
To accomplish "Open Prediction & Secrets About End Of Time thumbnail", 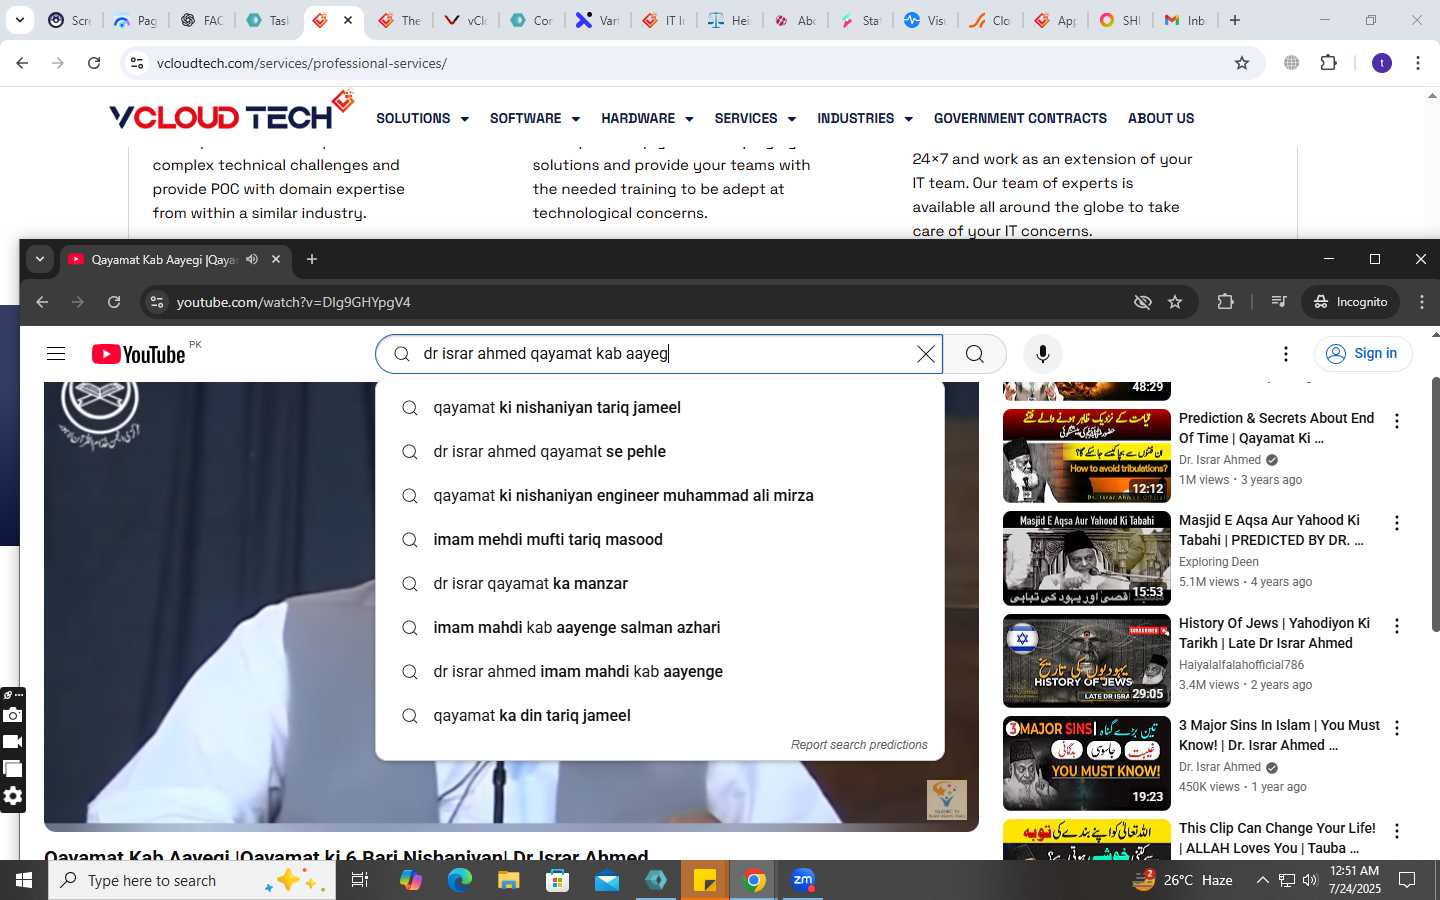I will 1087,456.
